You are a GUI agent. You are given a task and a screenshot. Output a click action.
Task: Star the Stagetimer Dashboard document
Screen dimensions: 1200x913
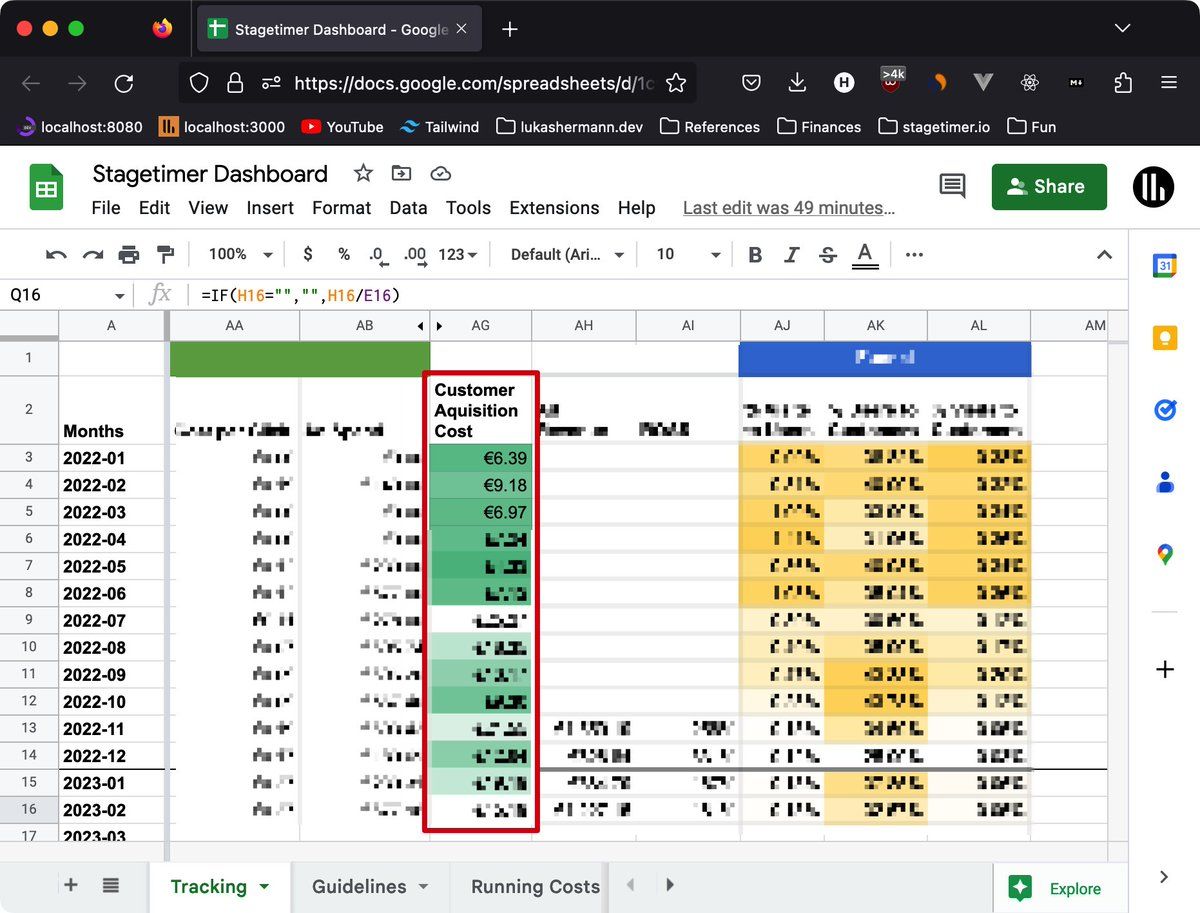363,174
